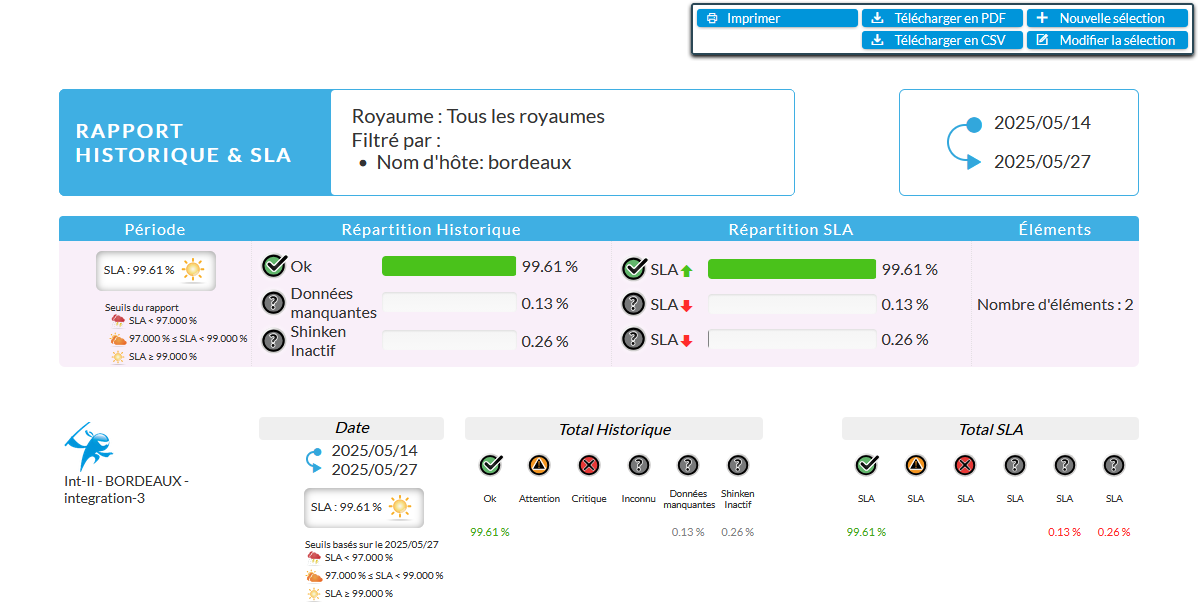Download the report via Télécharger en PDF
The image size is (1198, 616).
click(942, 18)
